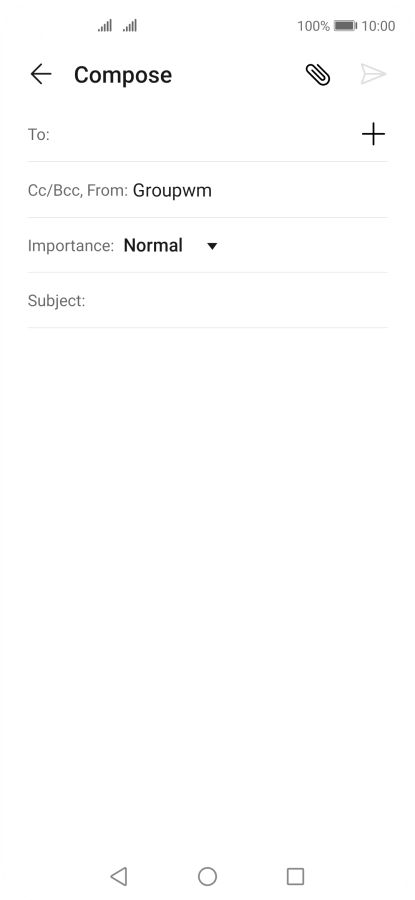This screenshot has width=415, height=900.
Task: Tap the Importance label
Action: [71, 246]
